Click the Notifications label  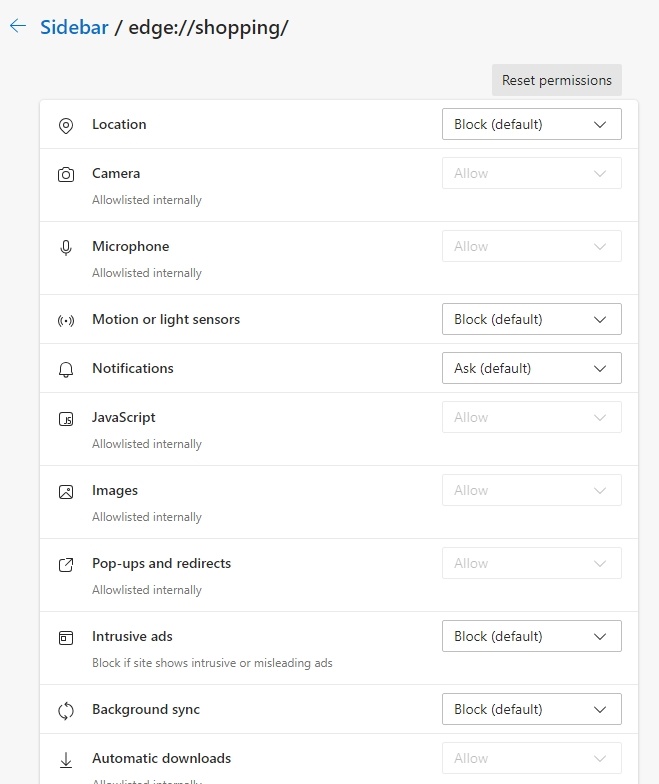coord(133,368)
